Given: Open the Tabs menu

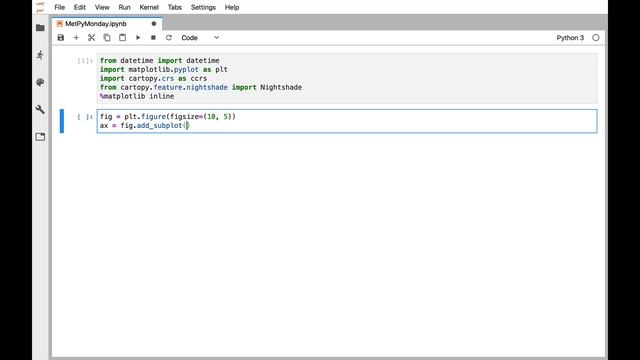Looking at the screenshot, I should (175, 7).
